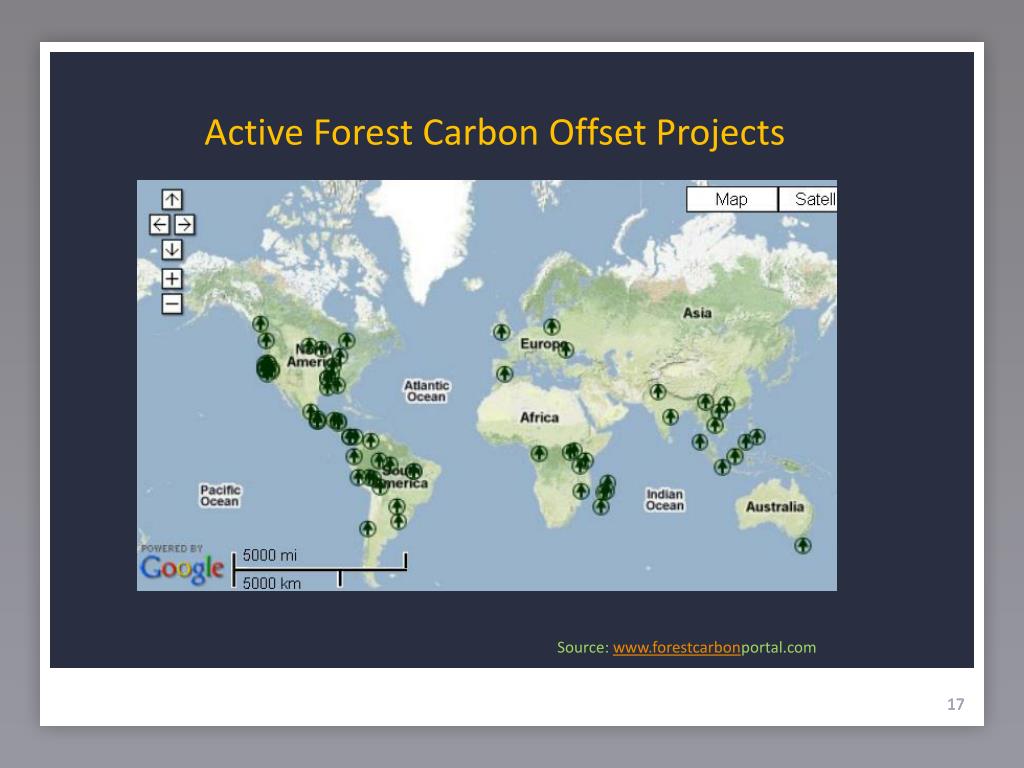Click the slide number 17

pyautogui.click(x=955, y=704)
